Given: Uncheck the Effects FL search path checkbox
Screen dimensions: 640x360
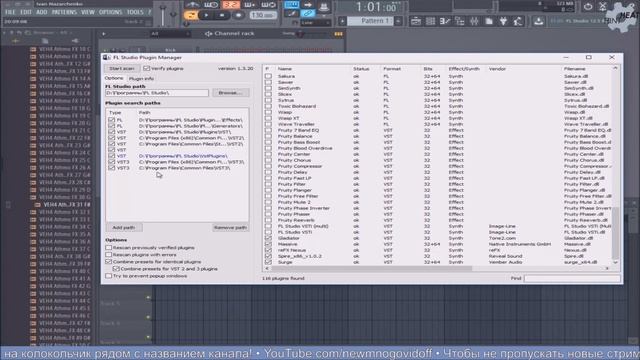Looking at the screenshot, I should click(x=111, y=120).
